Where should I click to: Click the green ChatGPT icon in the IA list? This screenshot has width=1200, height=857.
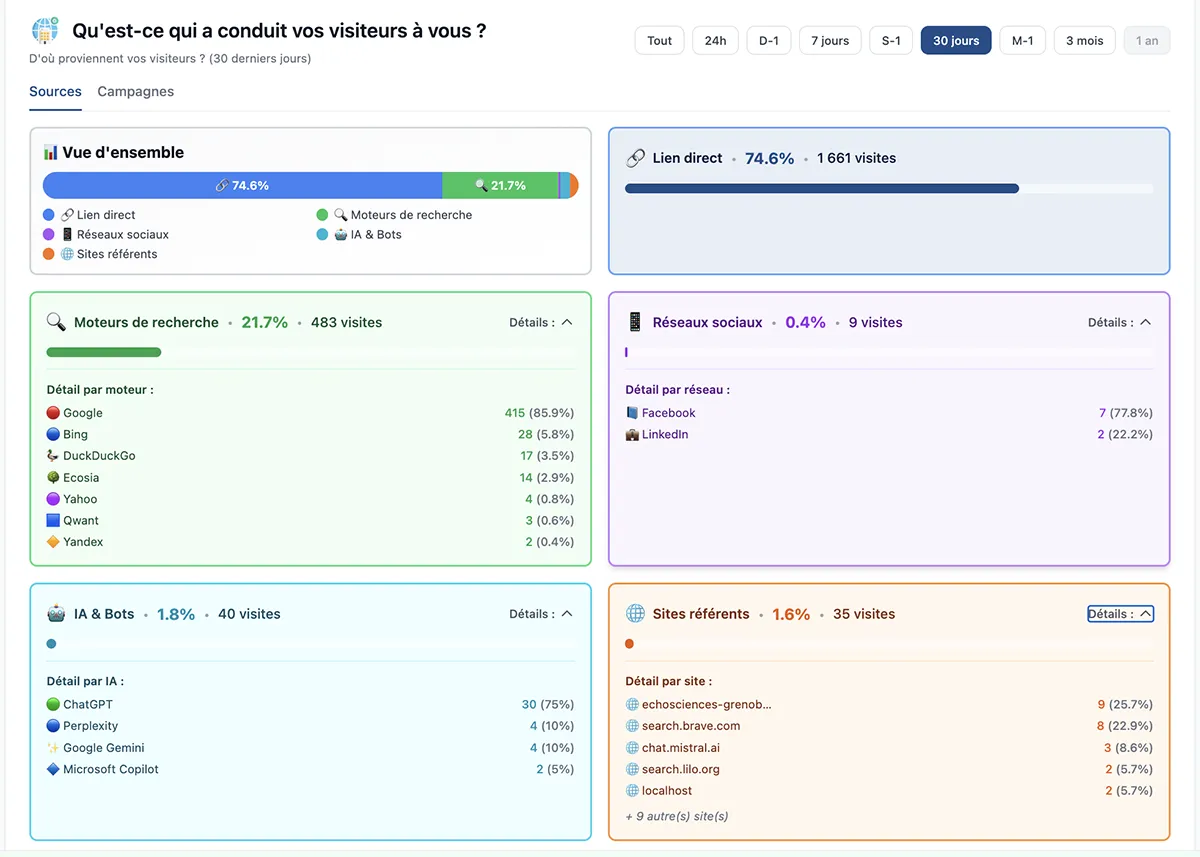click(54, 705)
